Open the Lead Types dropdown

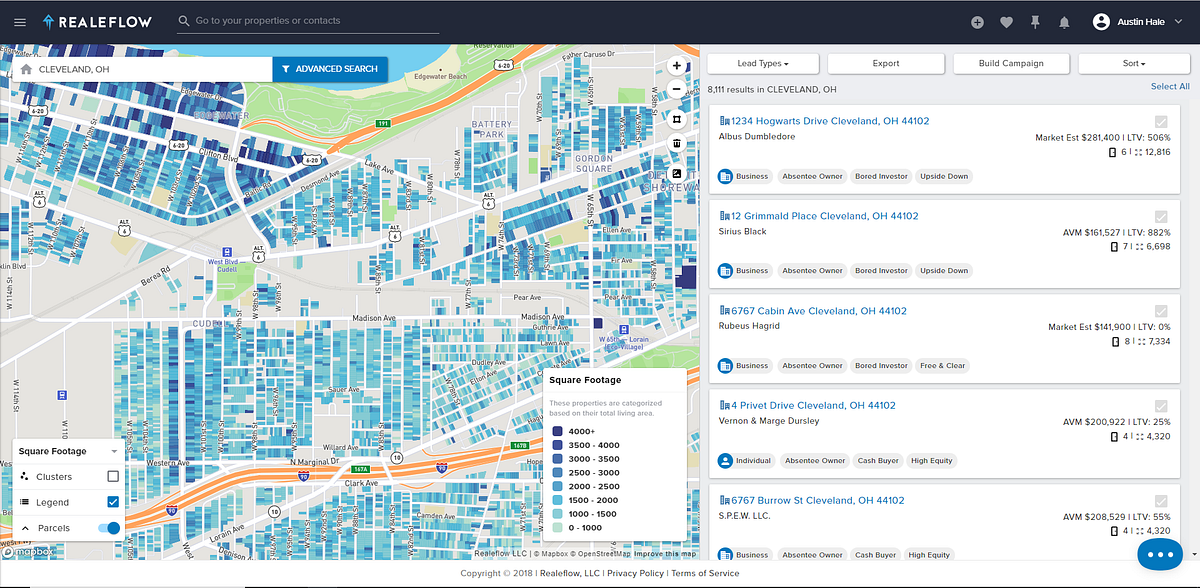762,63
